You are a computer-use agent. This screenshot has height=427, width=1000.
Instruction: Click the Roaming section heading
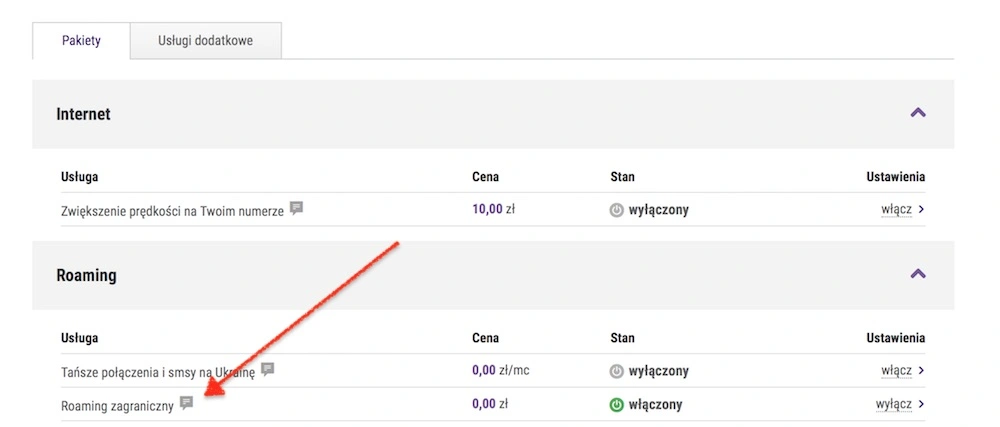click(x=87, y=276)
